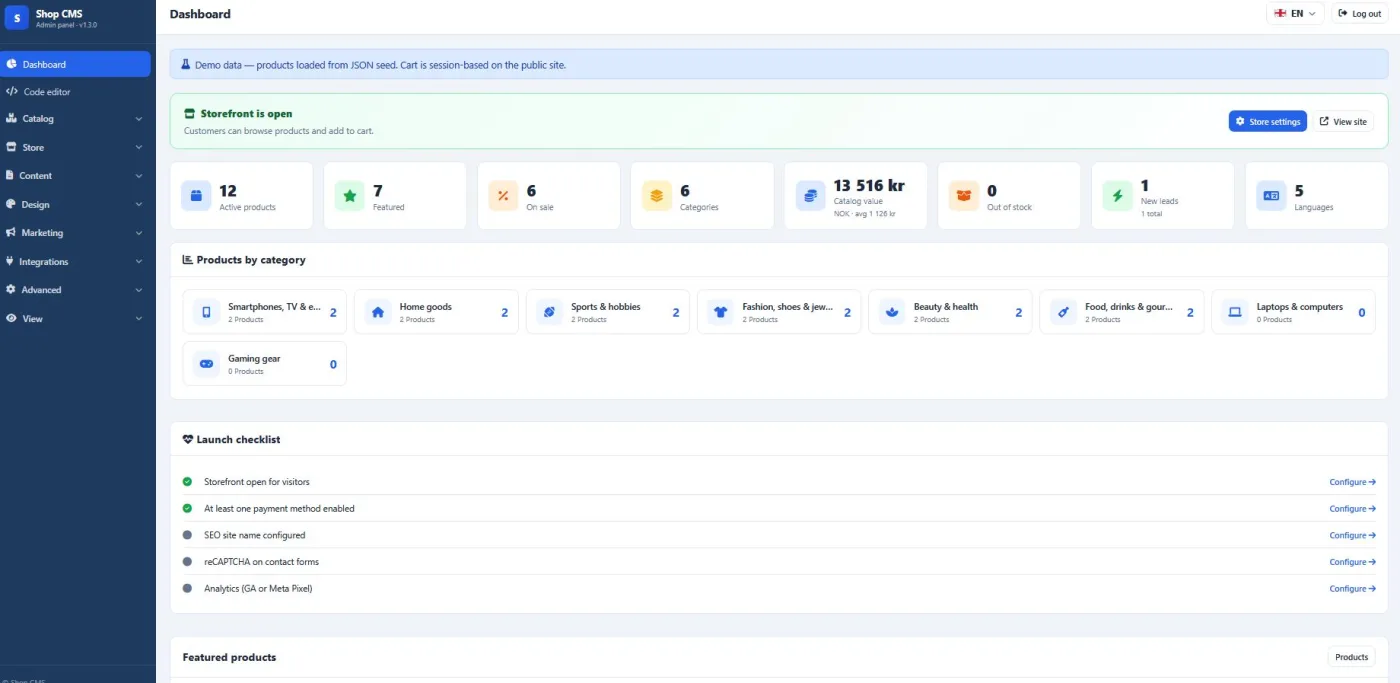The height and width of the screenshot is (683, 1400).
Task: Select the Marketing menu label
Action: click(x=42, y=233)
